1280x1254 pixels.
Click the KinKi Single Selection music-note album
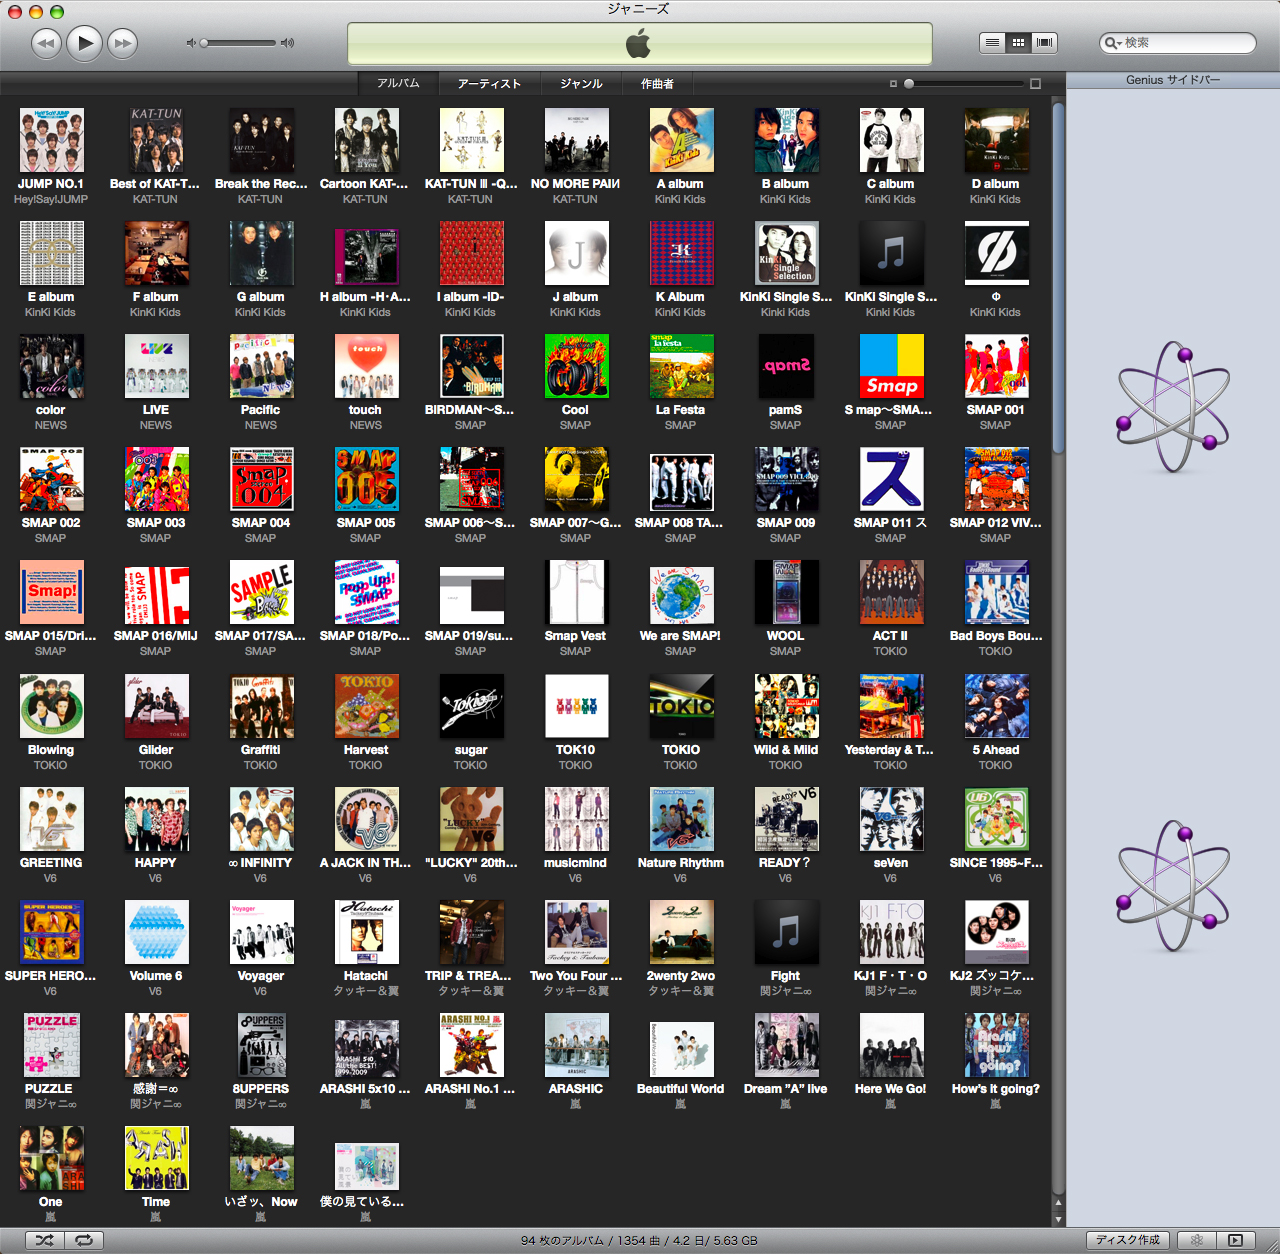tap(891, 253)
